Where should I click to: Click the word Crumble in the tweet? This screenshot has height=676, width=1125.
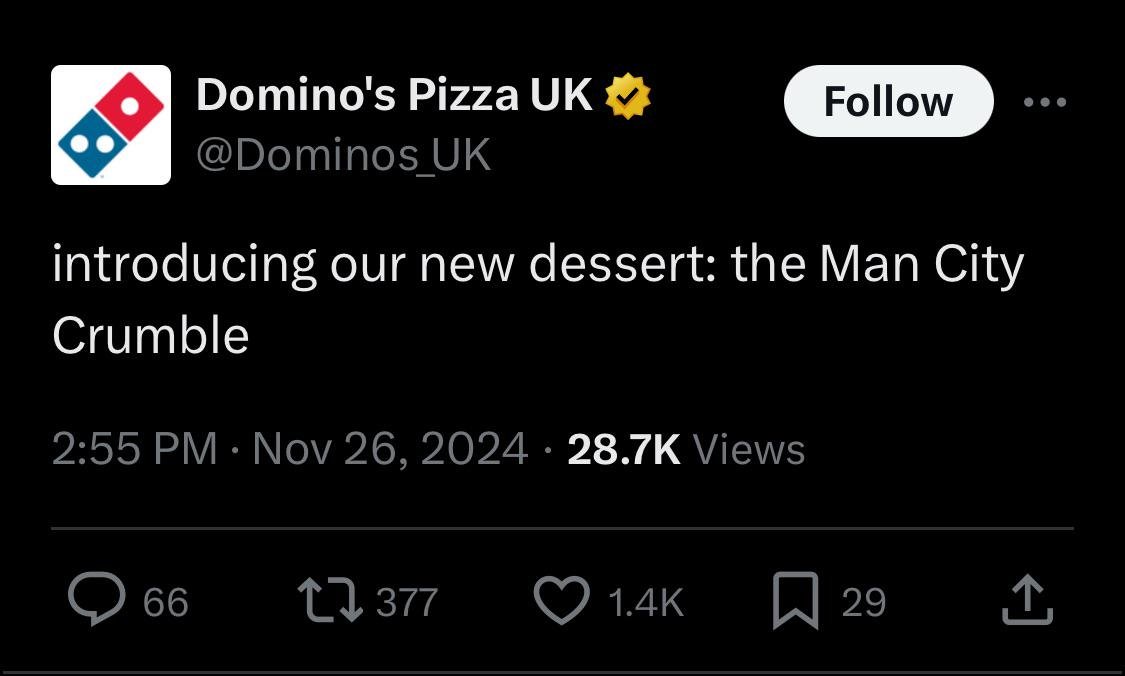tap(150, 336)
